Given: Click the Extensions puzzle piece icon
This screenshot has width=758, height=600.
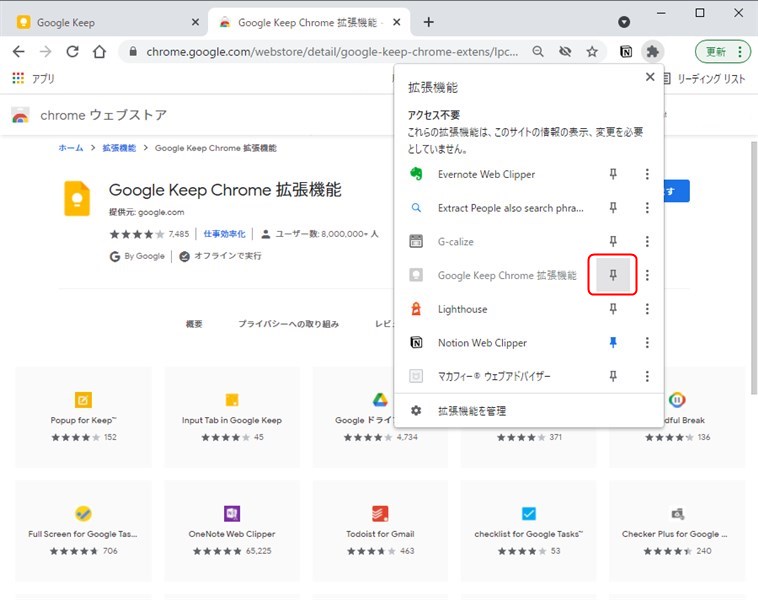Looking at the screenshot, I should [652, 52].
